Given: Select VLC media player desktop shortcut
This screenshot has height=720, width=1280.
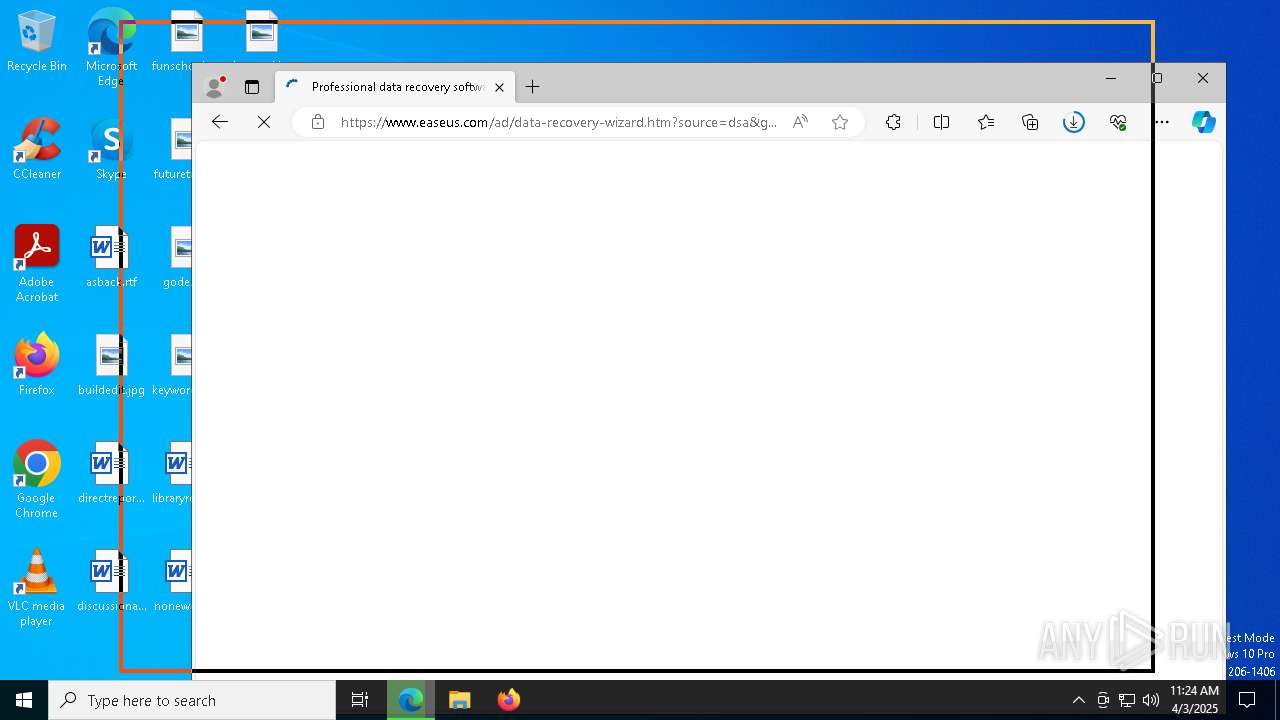Looking at the screenshot, I should (x=37, y=588).
